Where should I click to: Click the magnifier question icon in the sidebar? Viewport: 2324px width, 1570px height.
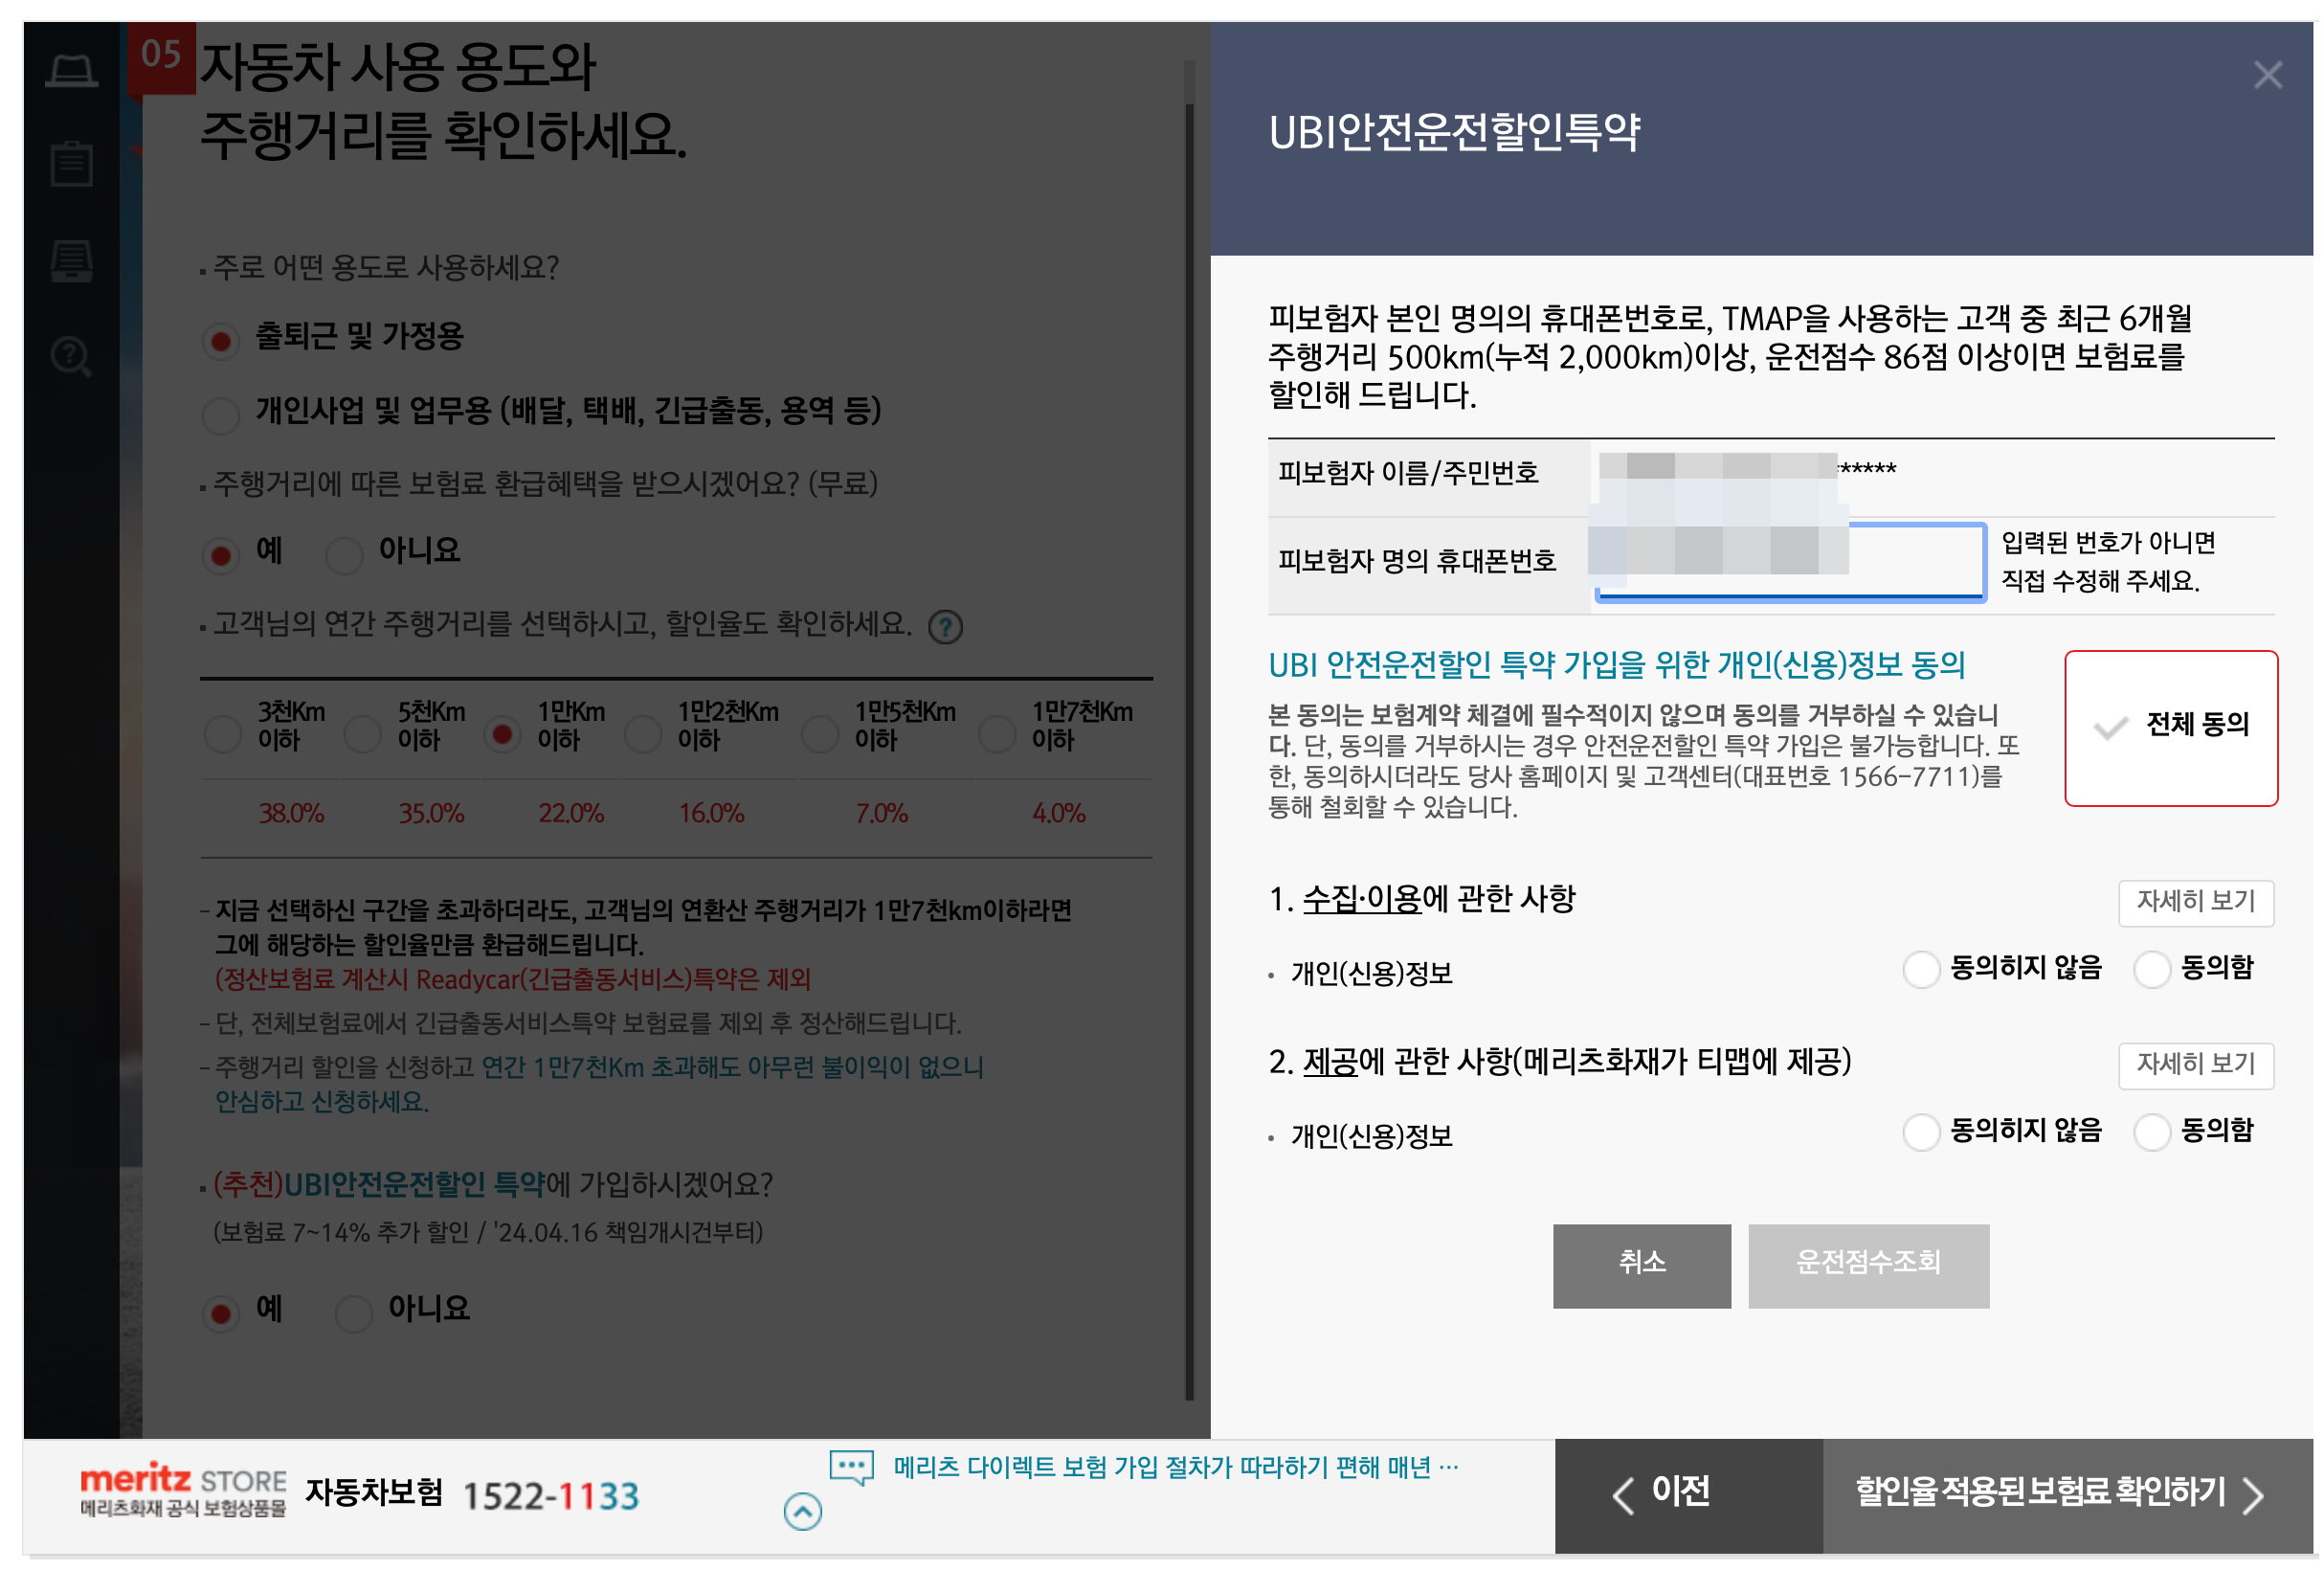pos(71,356)
